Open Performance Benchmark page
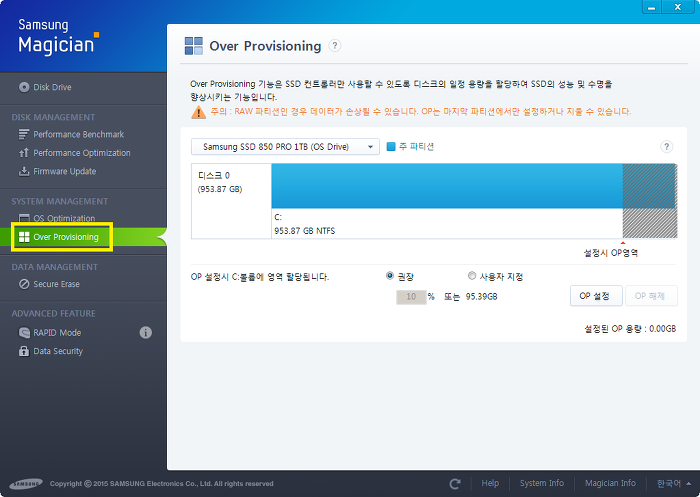Screen dimensions: 700x497 (x=79, y=134)
